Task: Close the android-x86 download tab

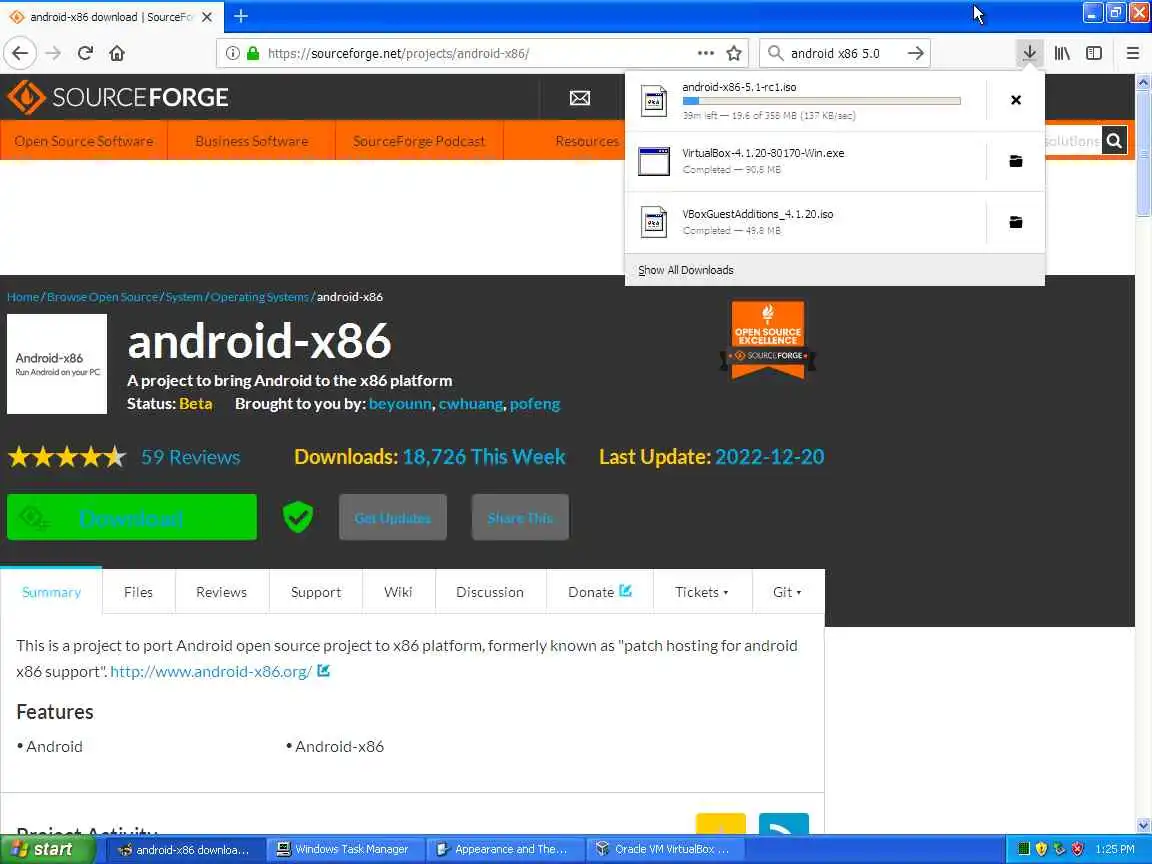Action: coord(207,16)
